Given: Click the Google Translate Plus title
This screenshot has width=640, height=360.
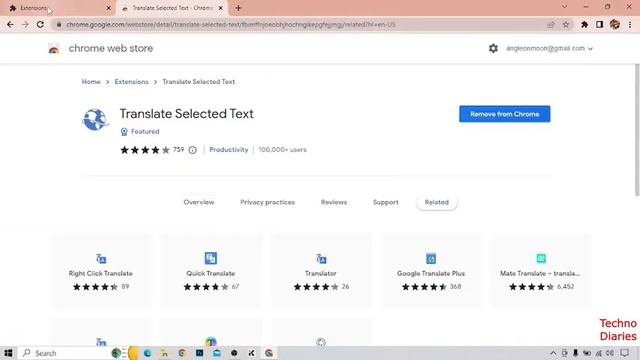Looking at the screenshot, I should [431, 273].
